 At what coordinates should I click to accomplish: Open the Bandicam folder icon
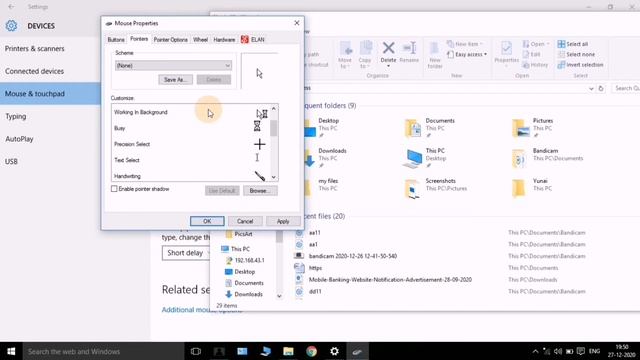519,158
